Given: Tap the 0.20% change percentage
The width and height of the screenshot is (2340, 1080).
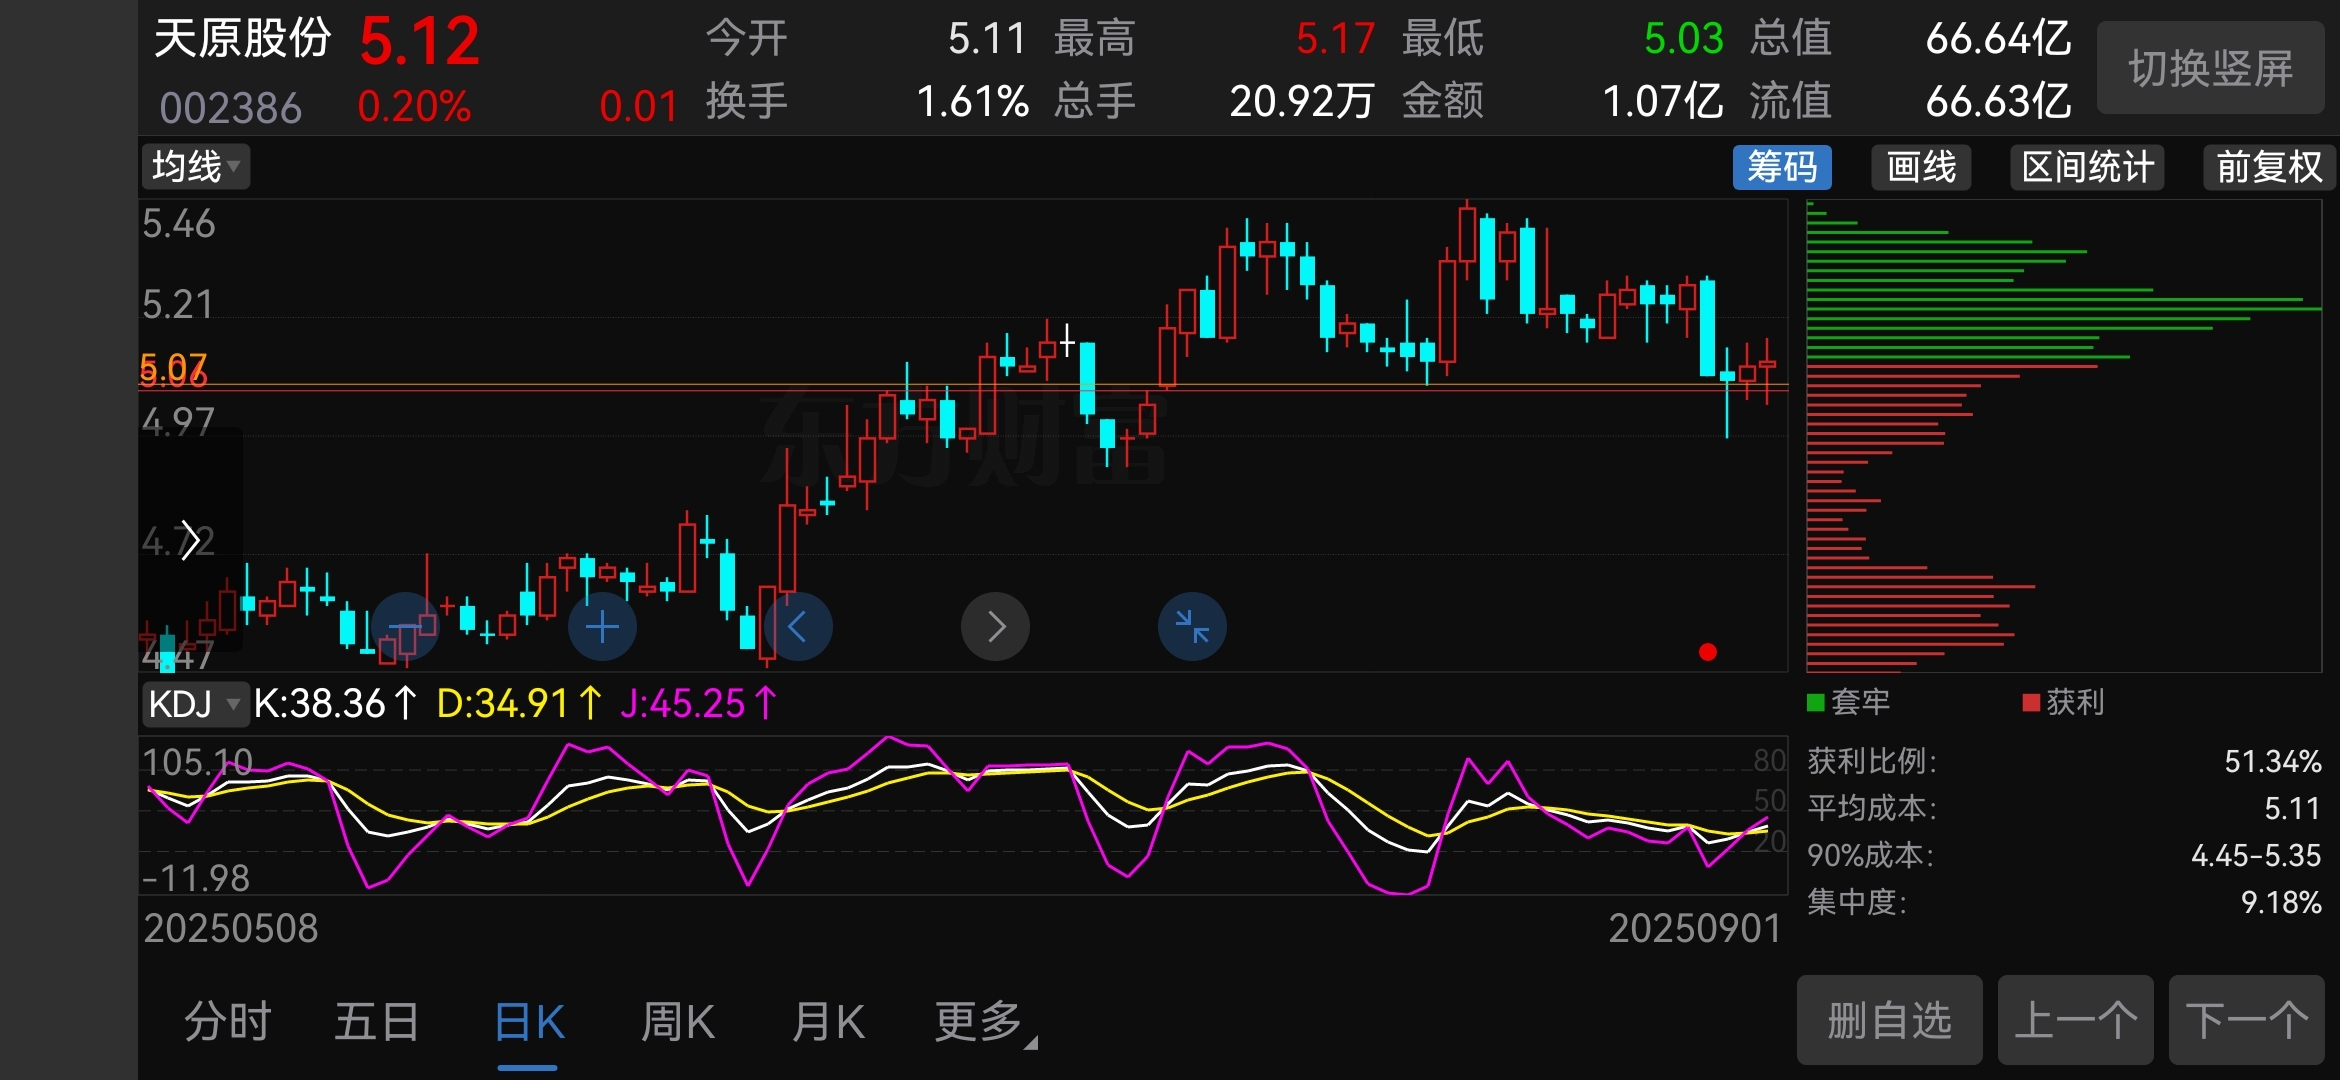Looking at the screenshot, I should click(414, 106).
